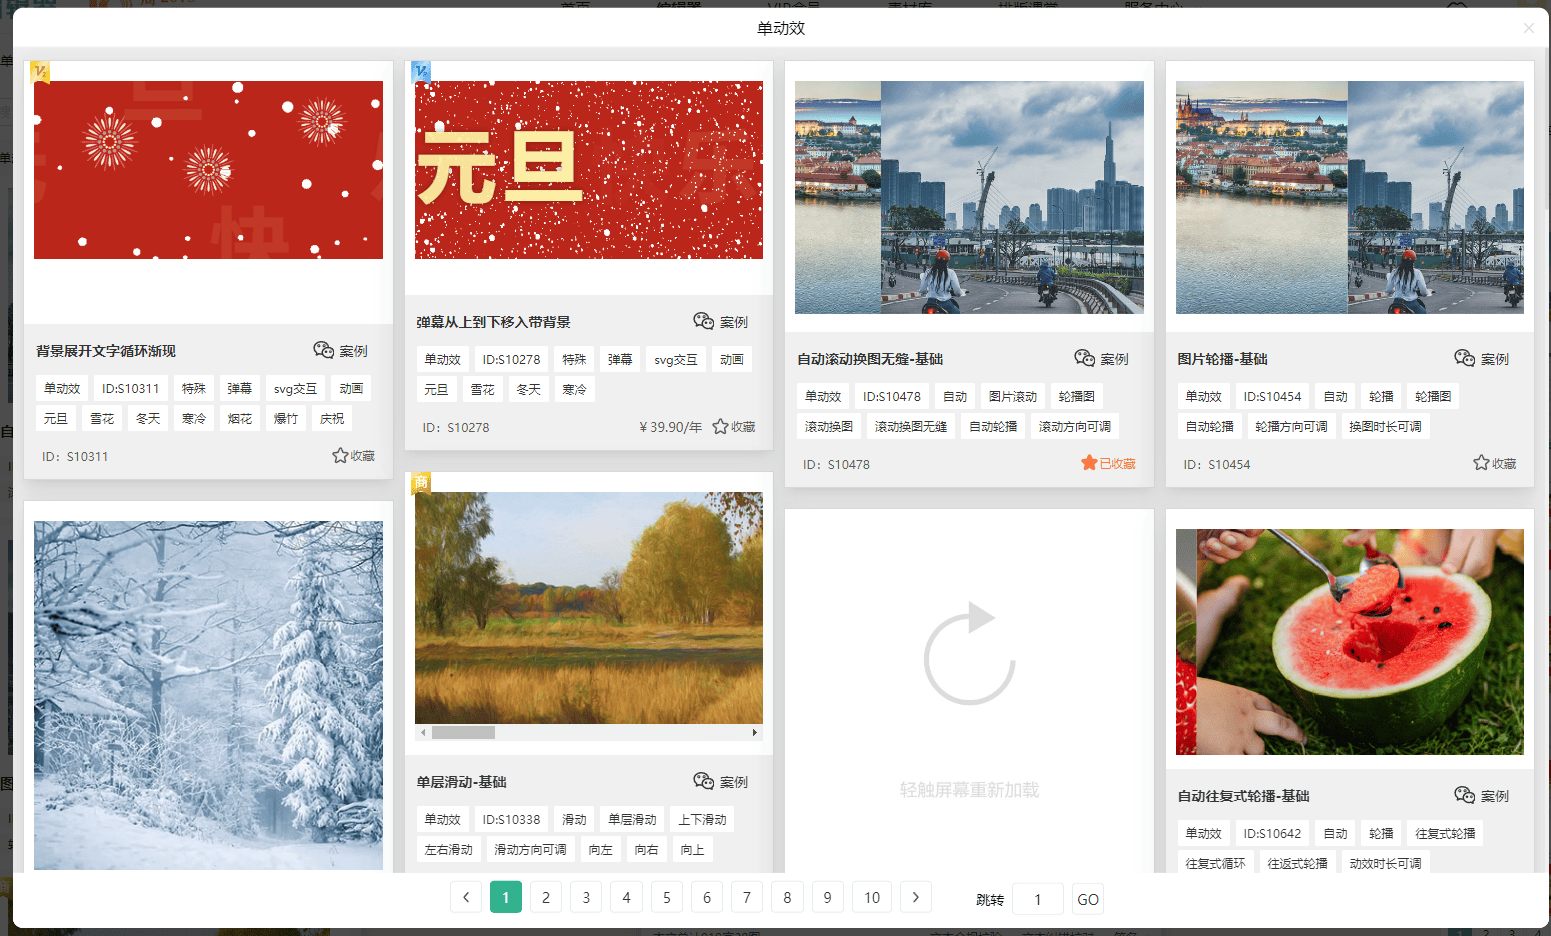Open the 元旦 snow effect thumbnail
The width and height of the screenshot is (1551, 936).
(x=589, y=170)
